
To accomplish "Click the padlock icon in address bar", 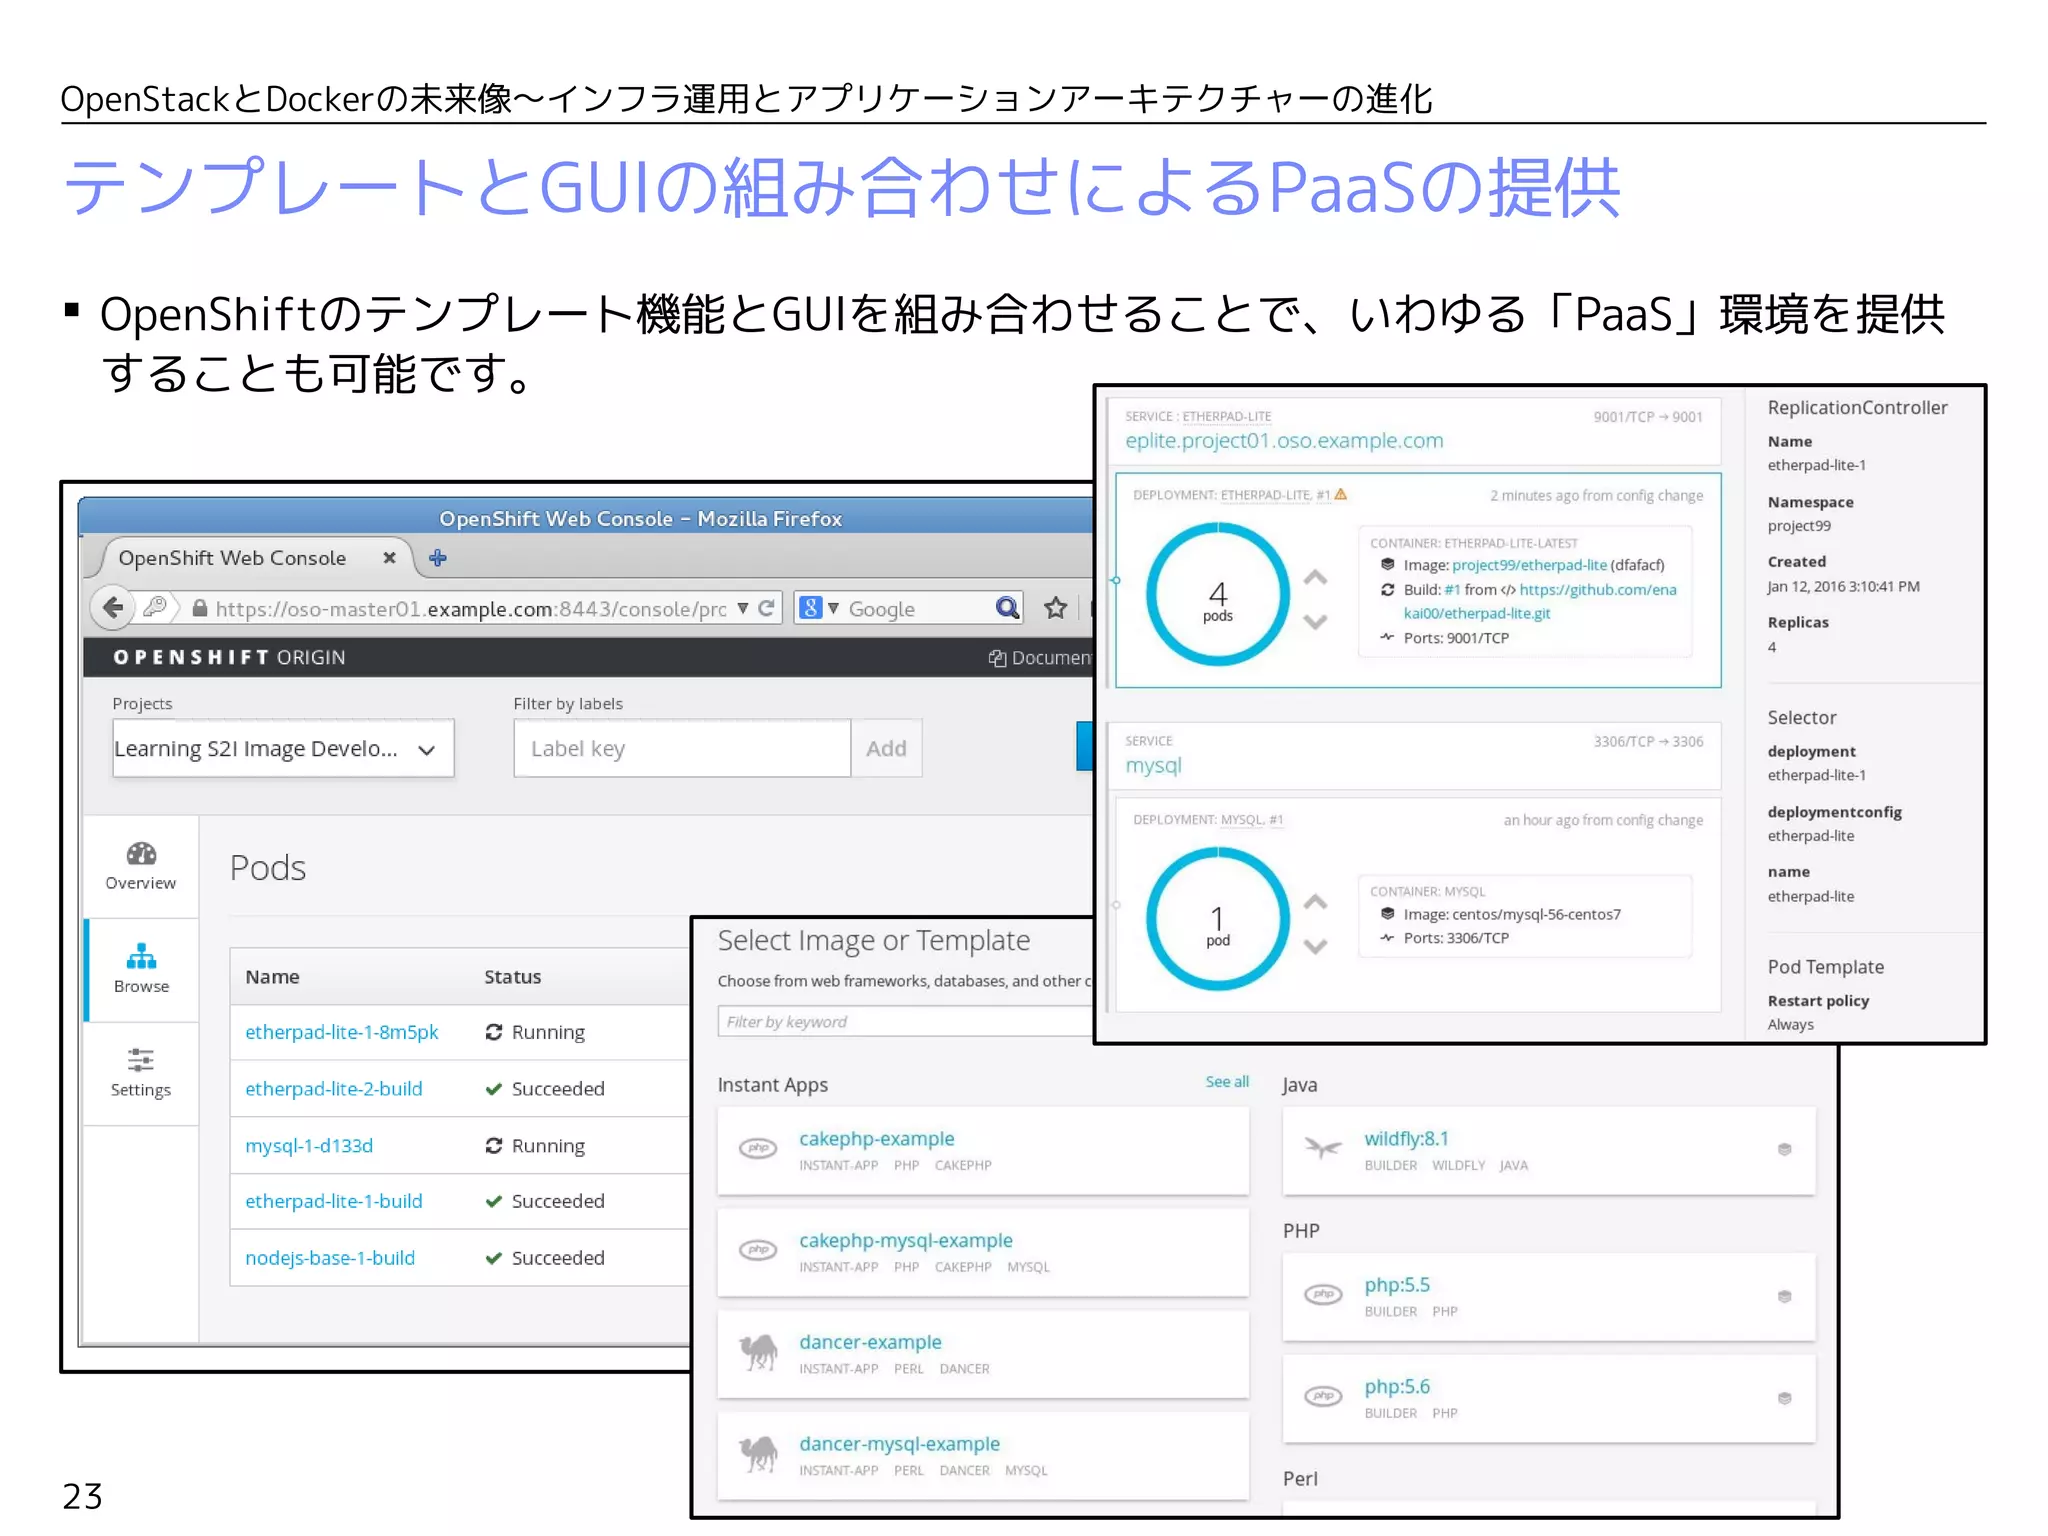I will (x=200, y=608).
